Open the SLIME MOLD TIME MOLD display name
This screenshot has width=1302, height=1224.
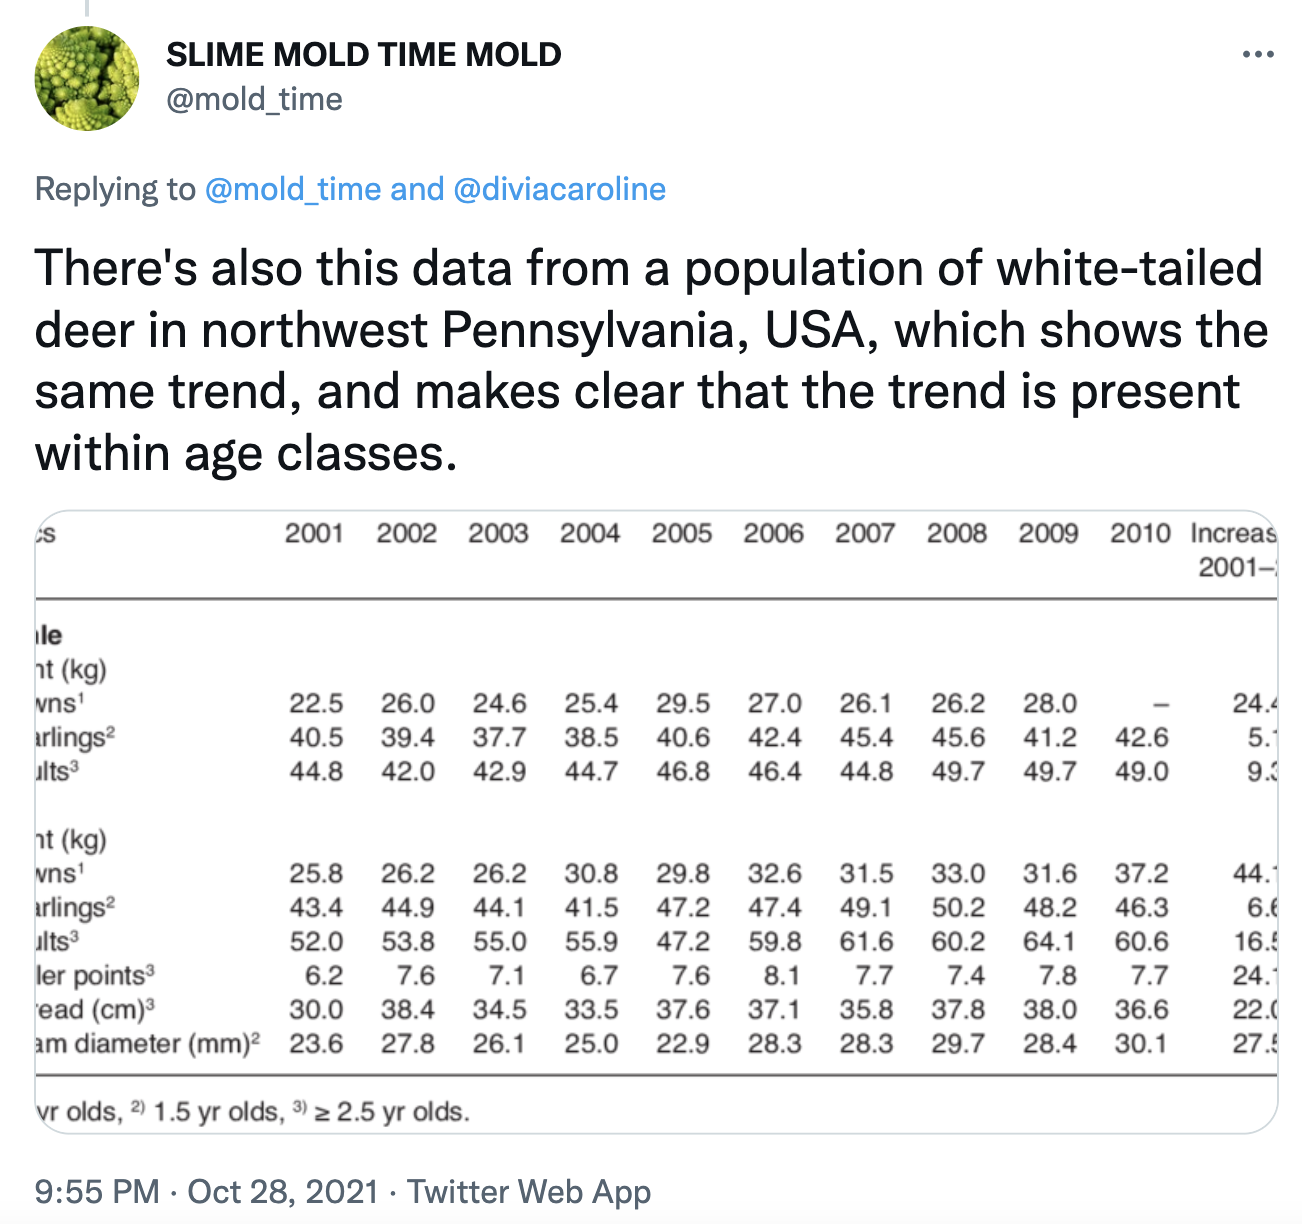click(364, 54)
